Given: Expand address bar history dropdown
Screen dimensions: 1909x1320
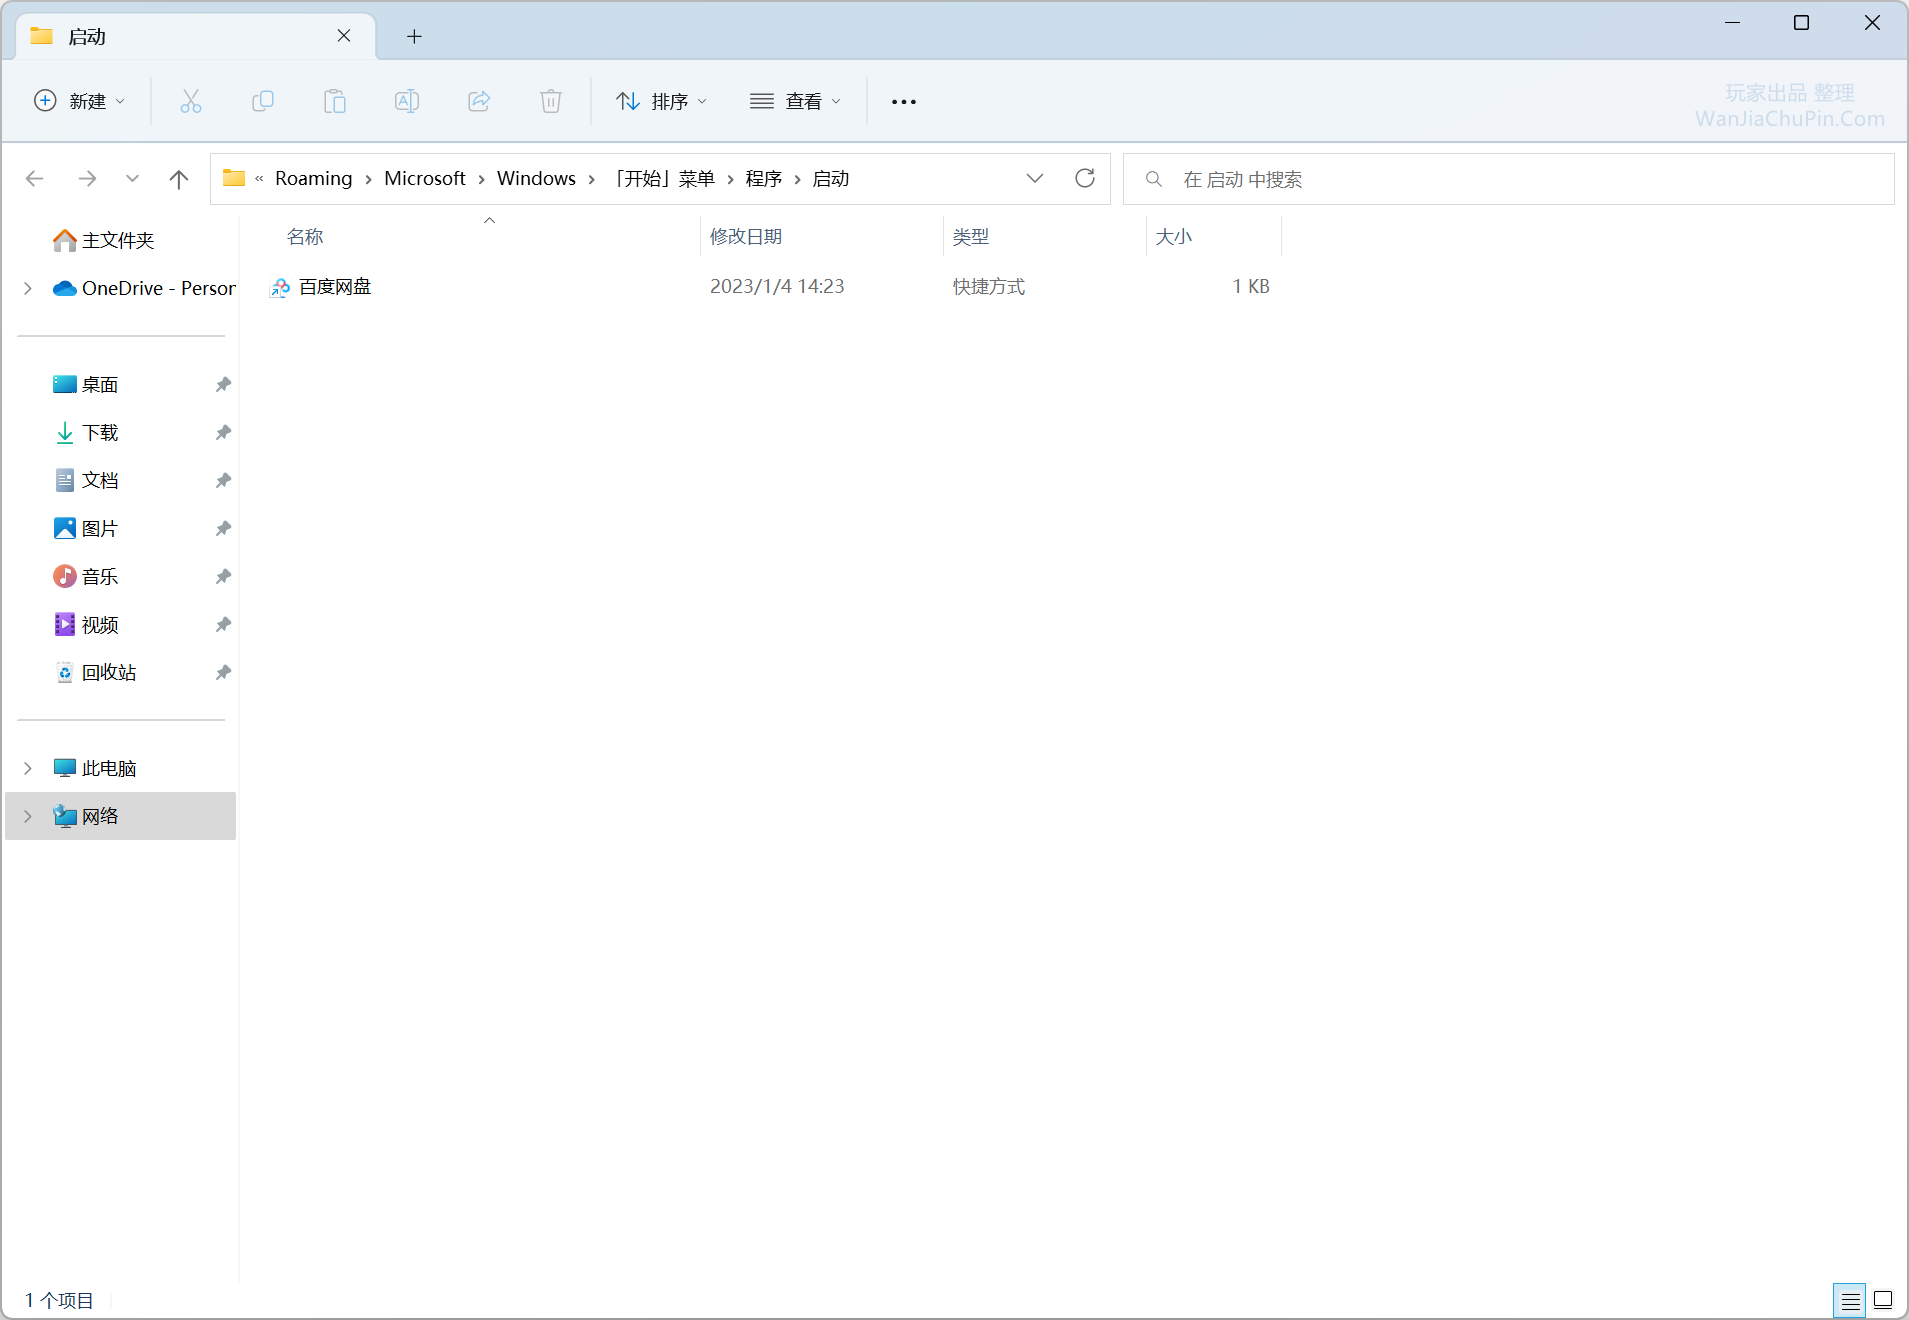Looking at the screenshot, I should click(x=1035, y=178).
